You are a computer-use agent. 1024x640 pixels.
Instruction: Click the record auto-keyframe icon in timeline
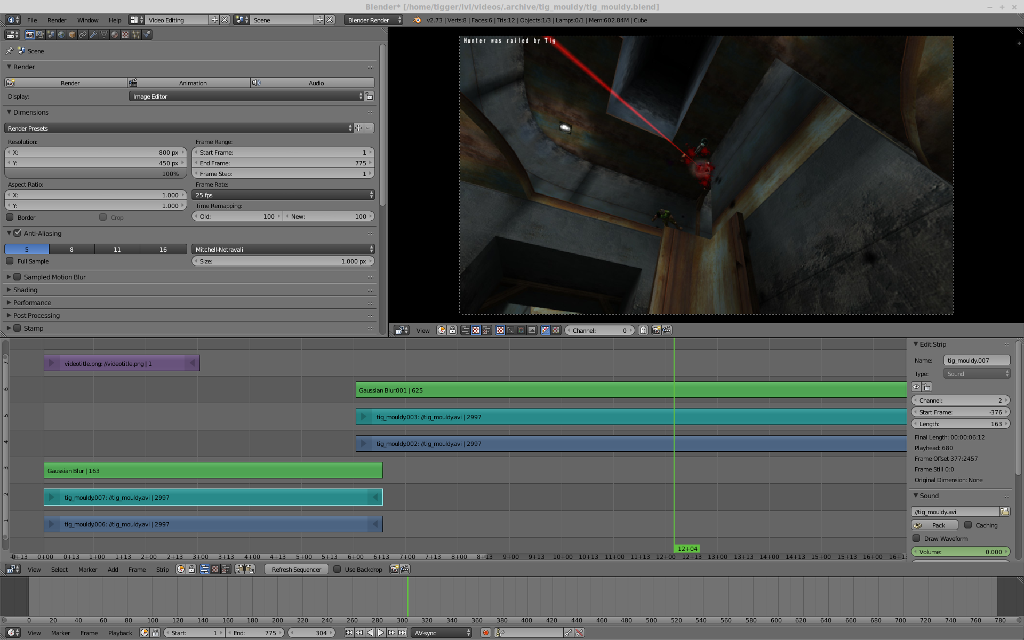tap(485, 632)
